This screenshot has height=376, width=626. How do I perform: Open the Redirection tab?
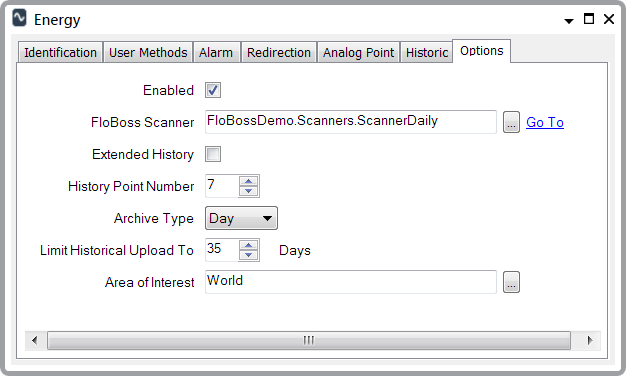279,53
